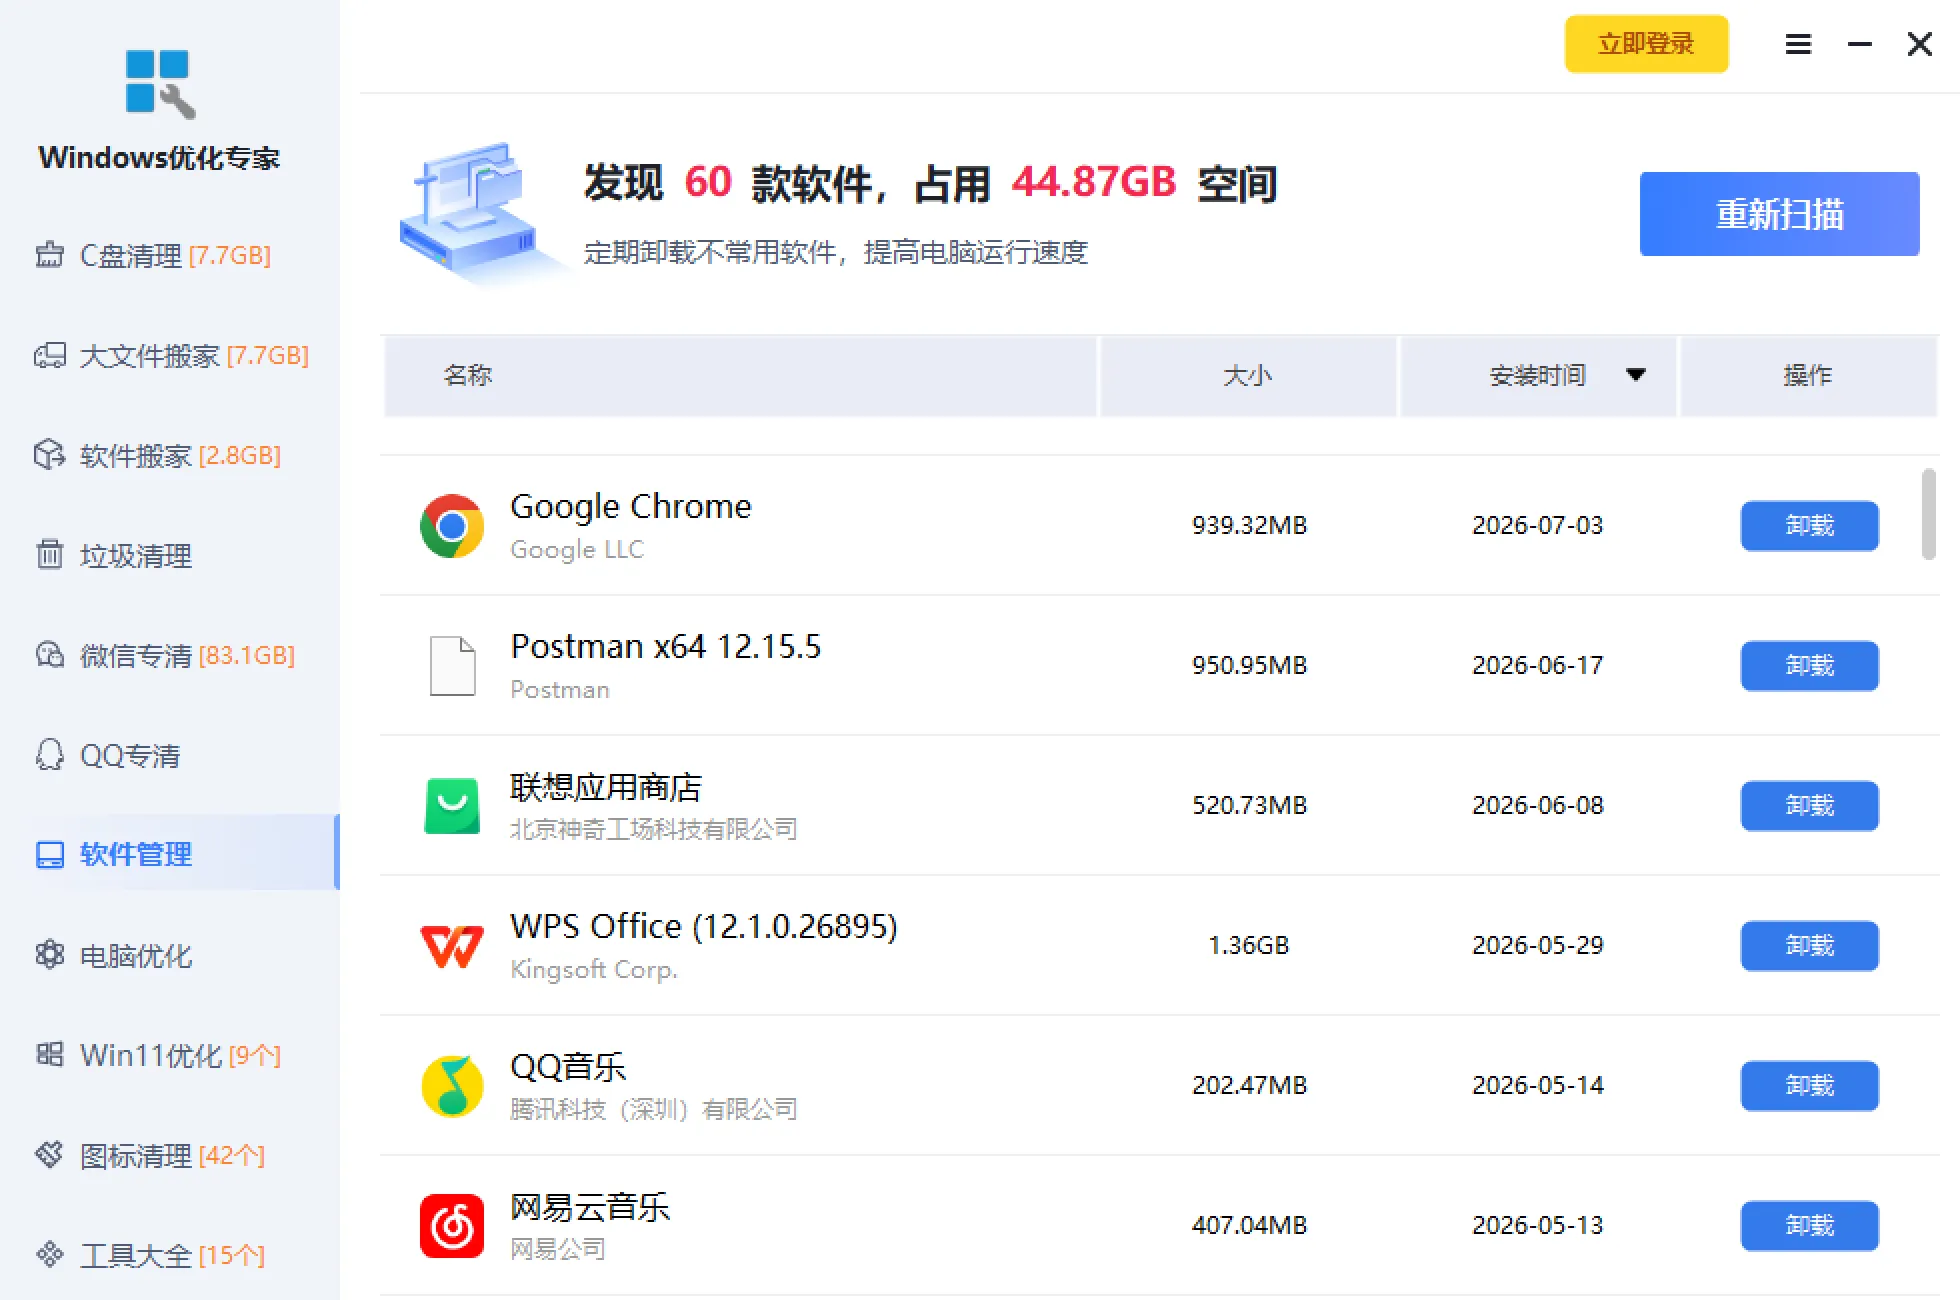Uninstall Postman x64 with 卸载 button
Image resolution: width=1960 pixels, height=1300 pixels.
[x=1809, y=666]
